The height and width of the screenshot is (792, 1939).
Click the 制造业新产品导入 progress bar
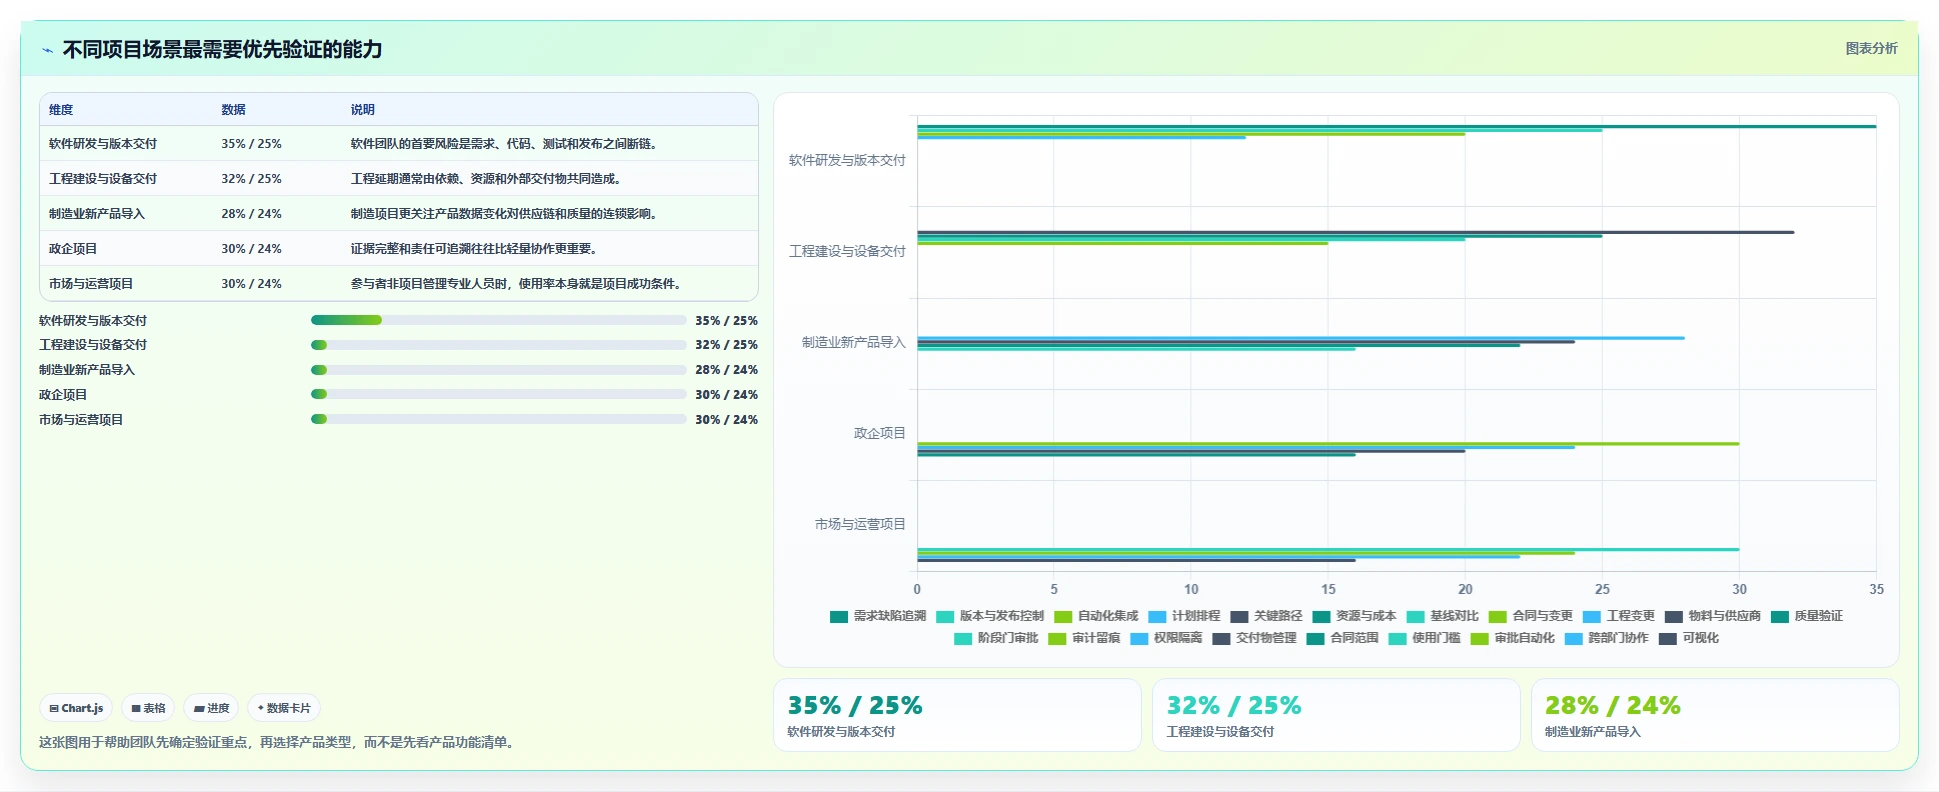coord(498,370)
